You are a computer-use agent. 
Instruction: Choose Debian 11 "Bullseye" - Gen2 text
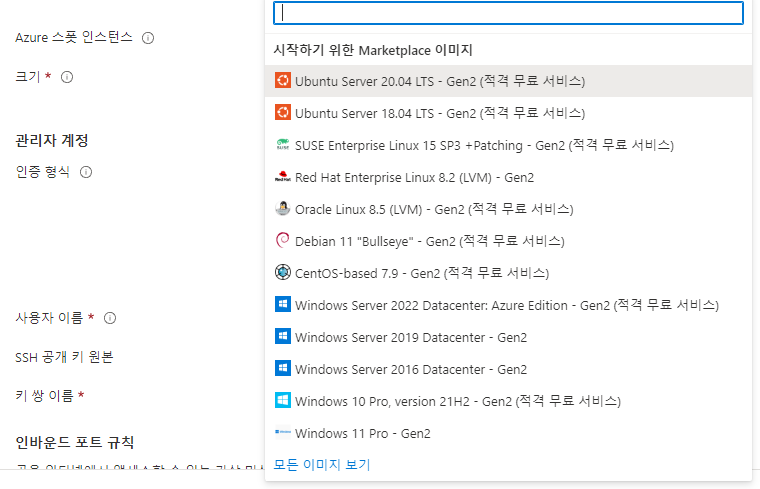[430, 241]
